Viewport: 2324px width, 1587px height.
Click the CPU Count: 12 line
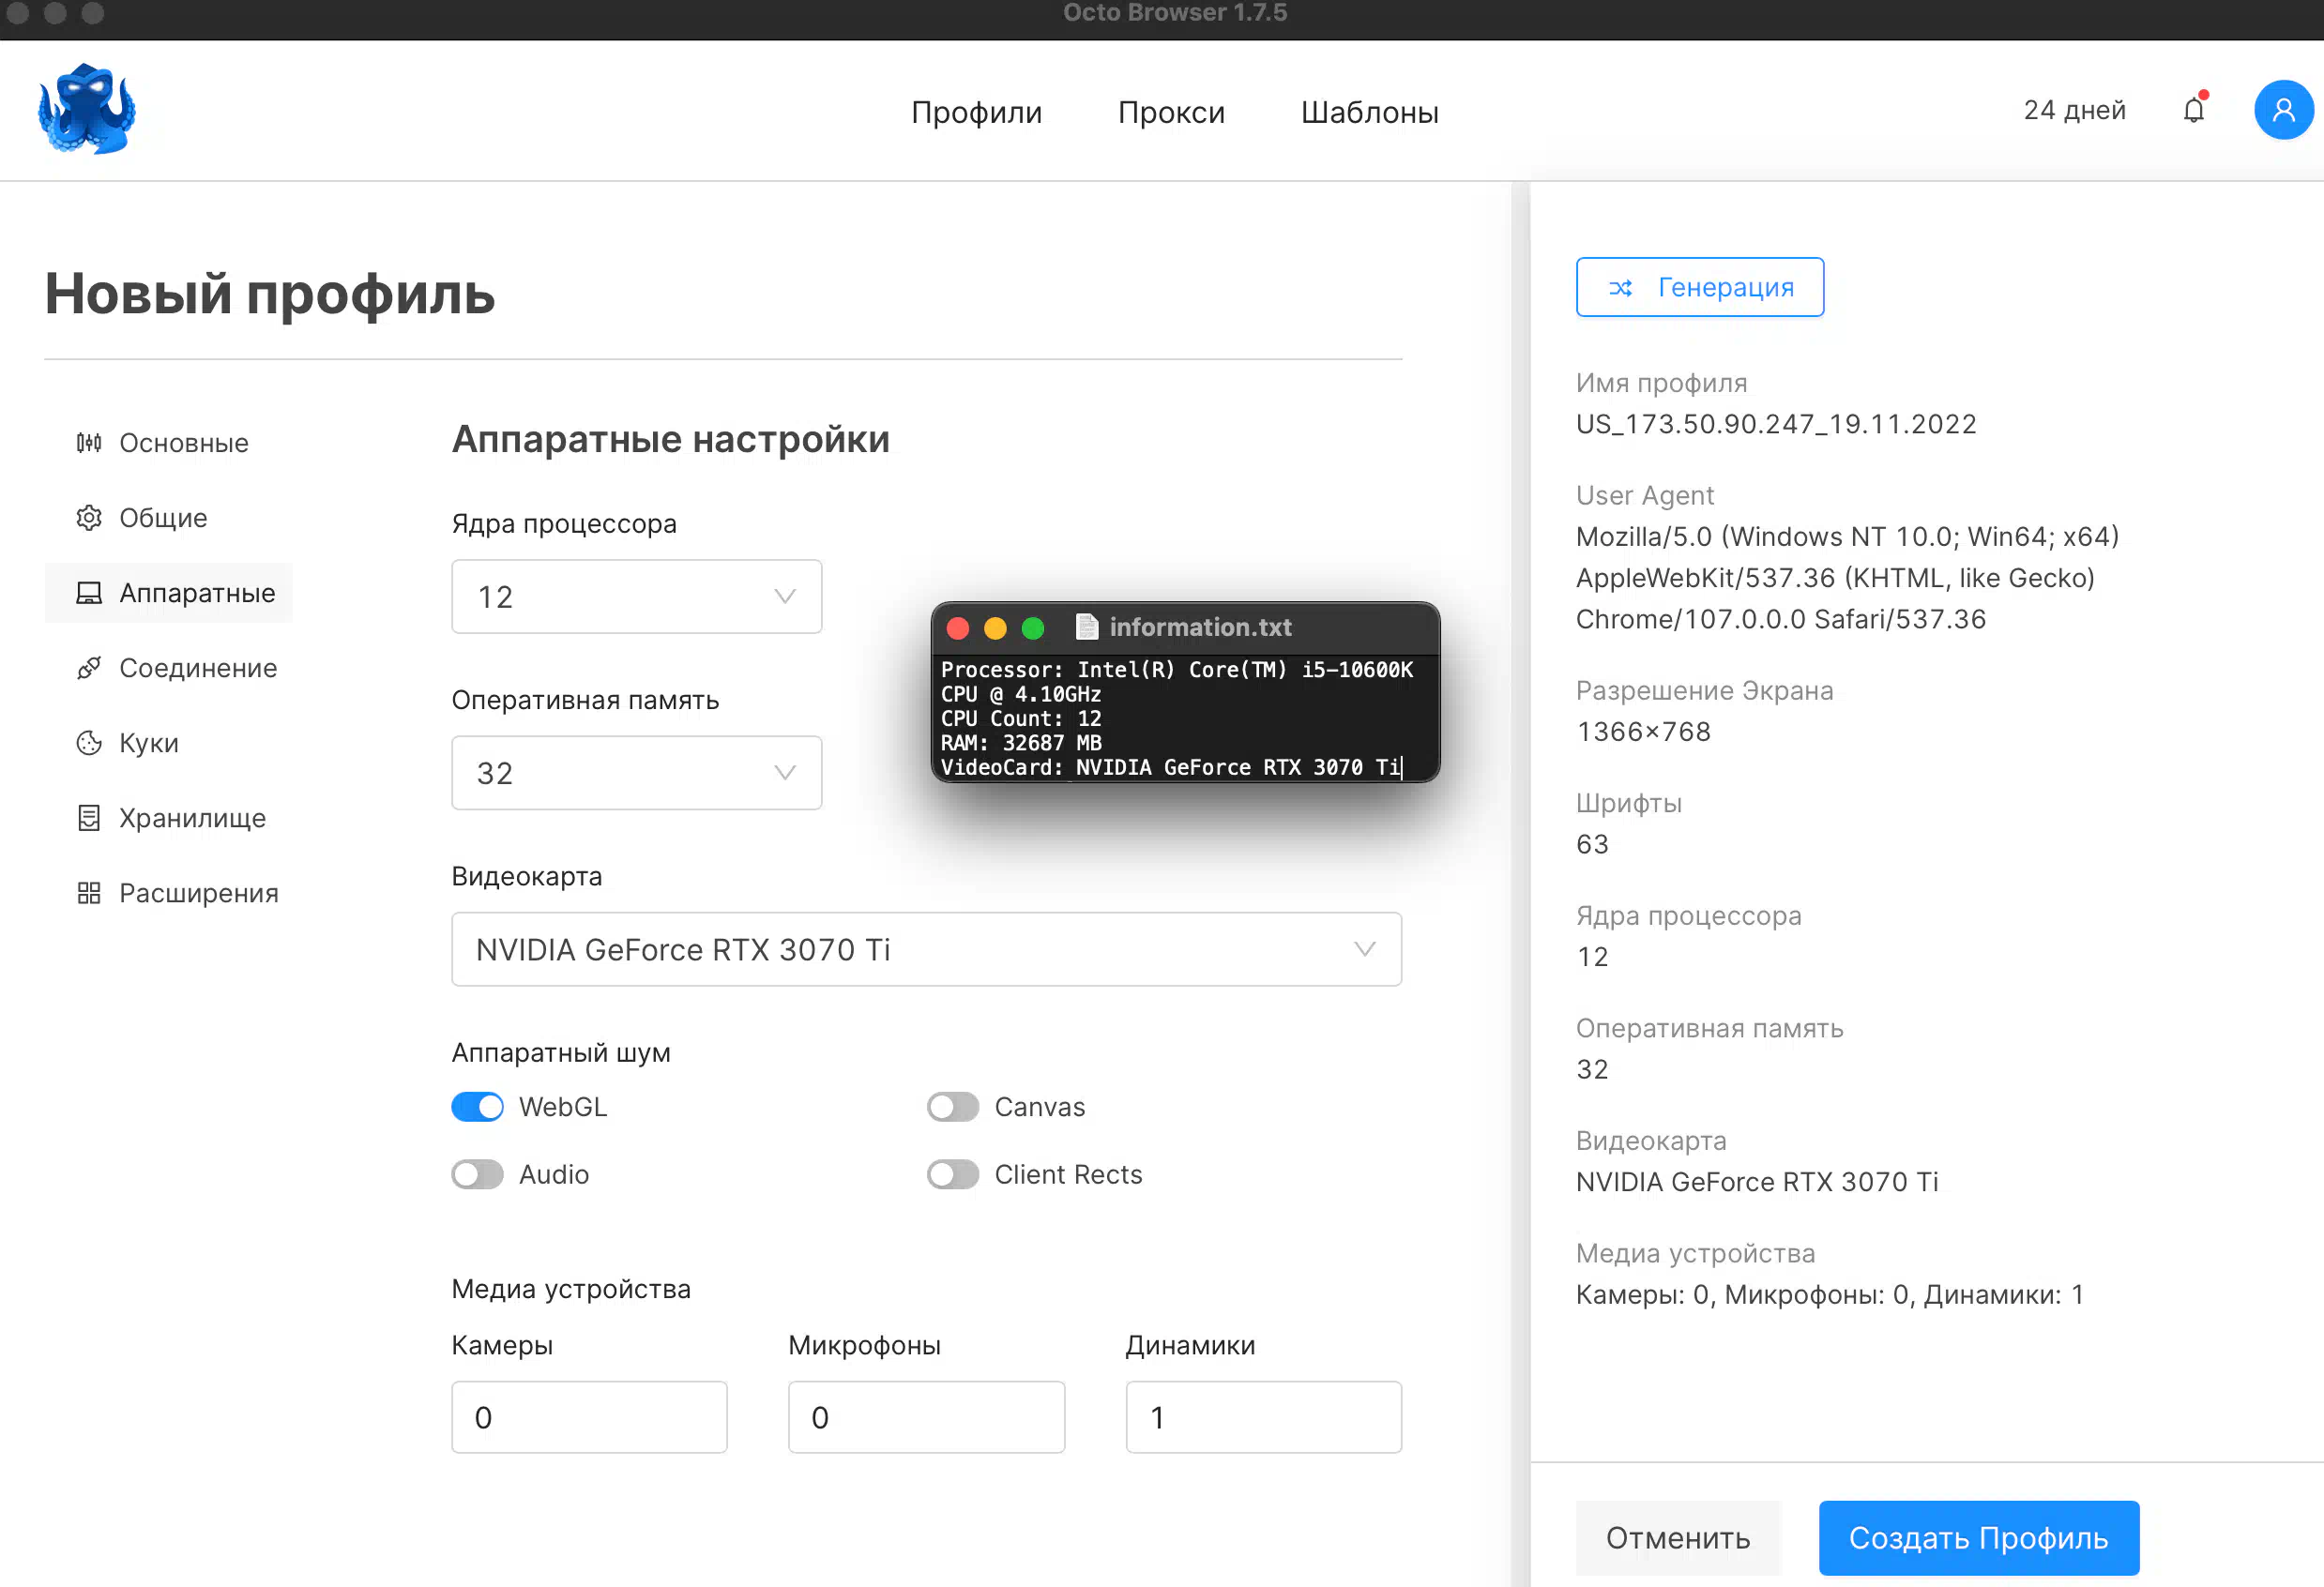[1021, 718]
